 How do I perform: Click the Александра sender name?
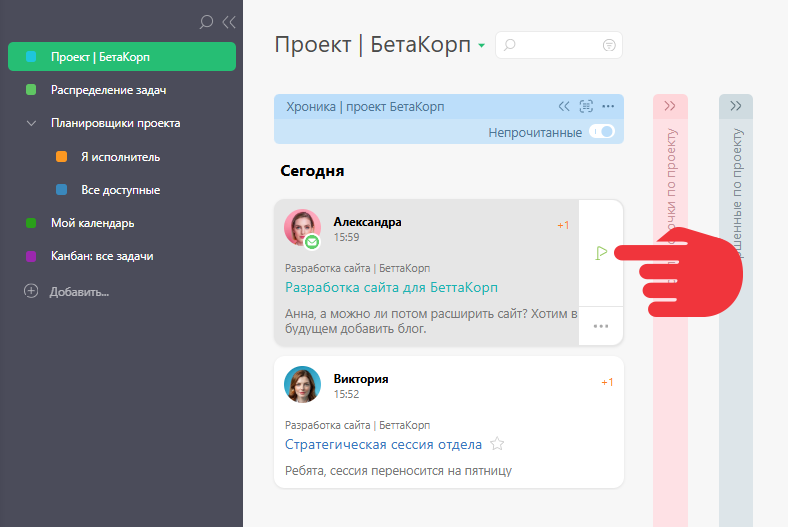[367, 222]
